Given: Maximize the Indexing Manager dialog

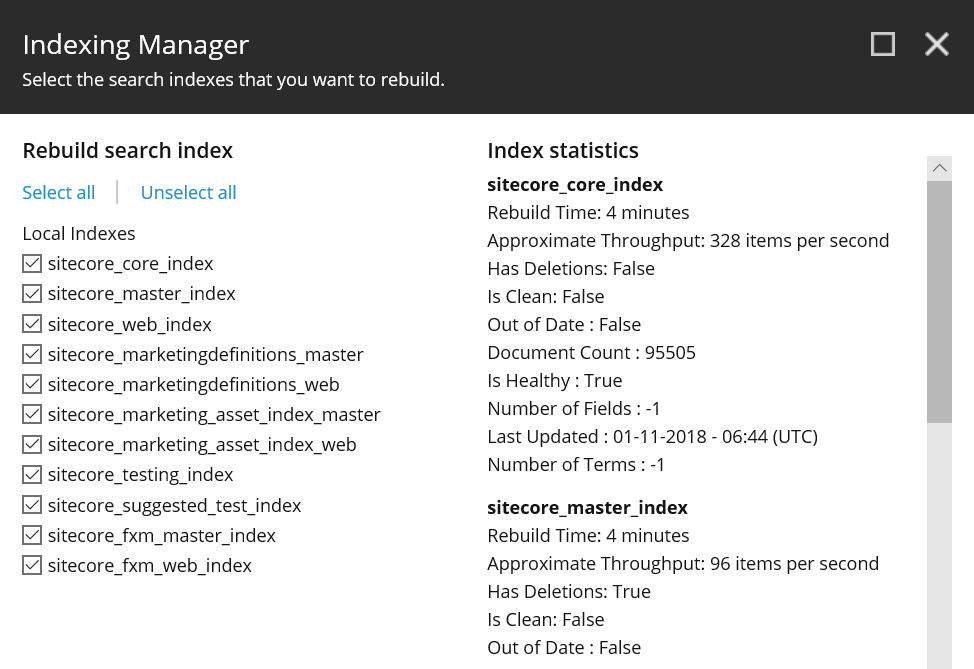Looking at the screenshot, I should pos(883,44).
